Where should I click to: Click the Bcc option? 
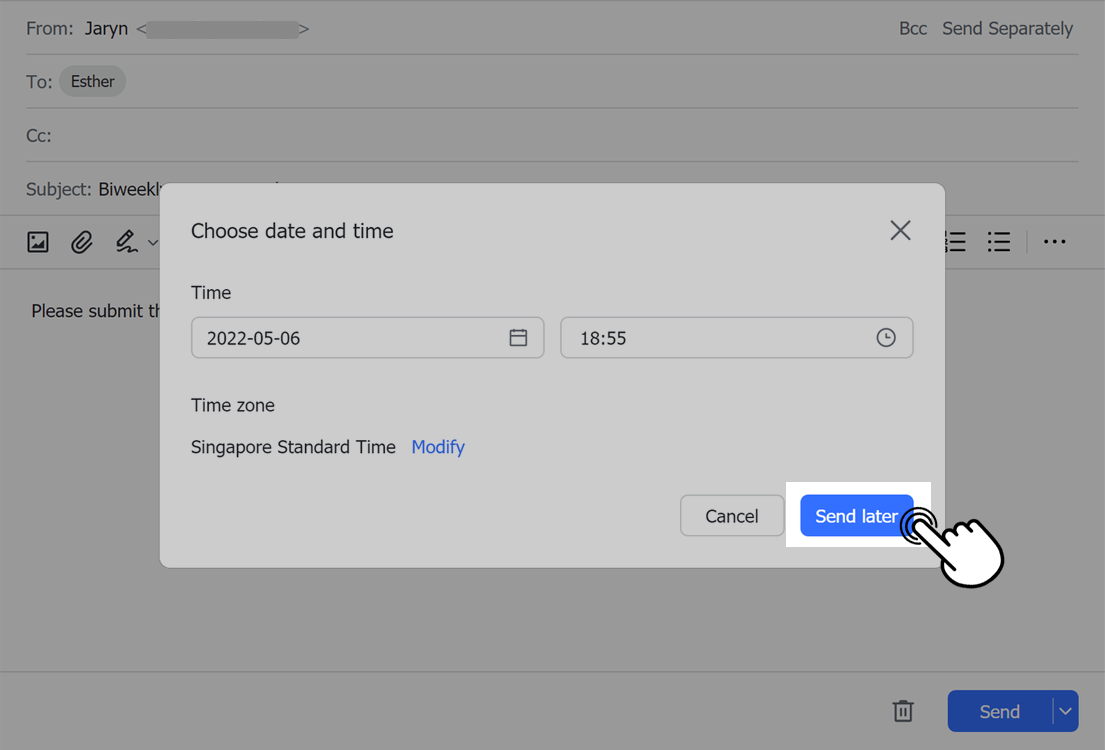click(913, 29)
